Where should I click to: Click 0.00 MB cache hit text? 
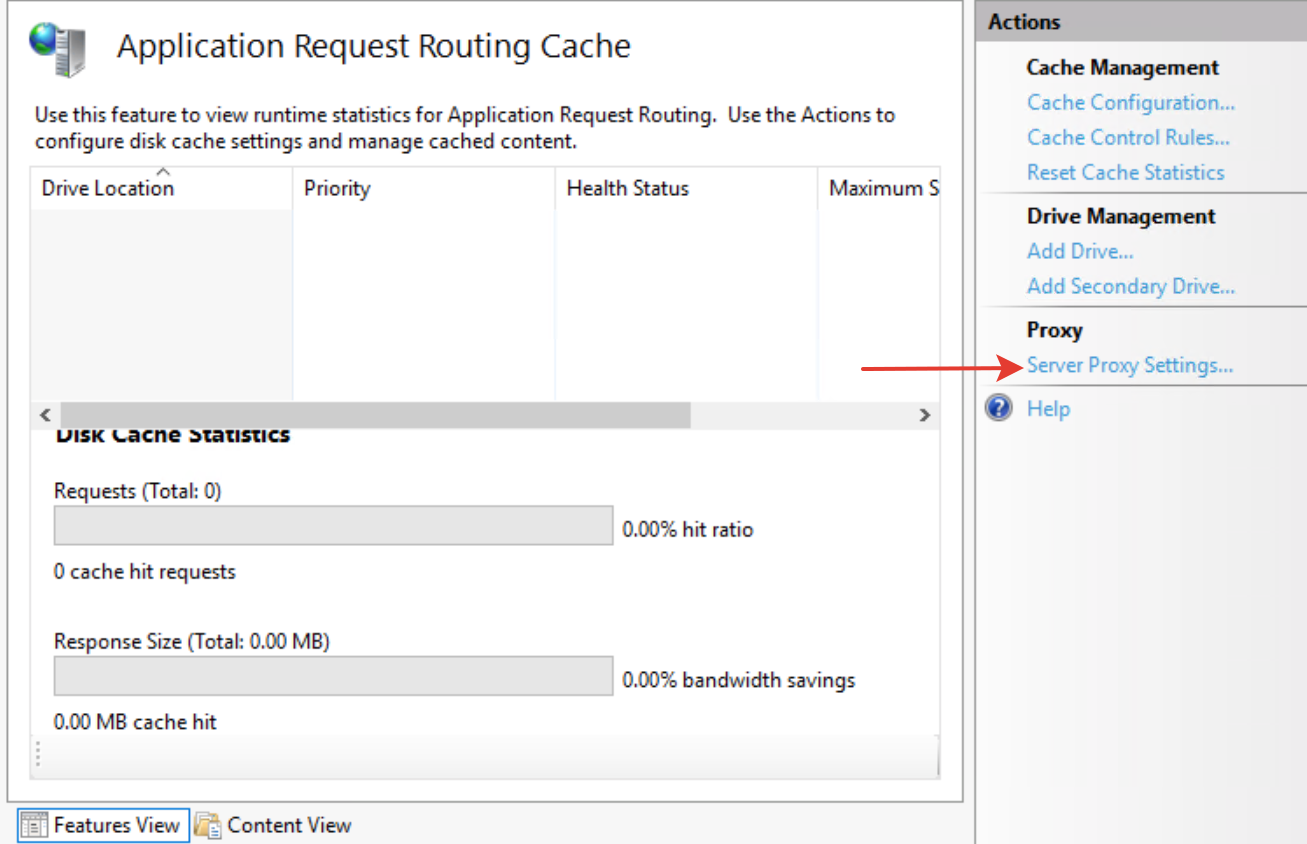(x=135, y=721)
